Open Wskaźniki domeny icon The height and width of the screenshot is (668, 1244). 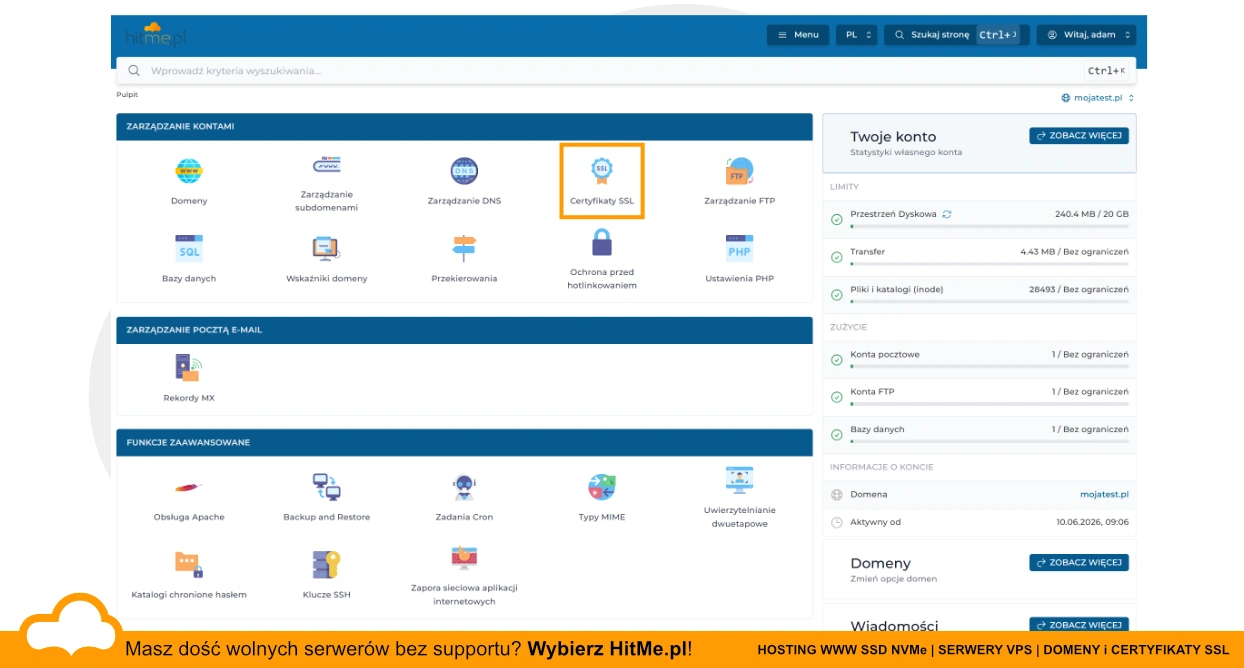coord(326,248)
